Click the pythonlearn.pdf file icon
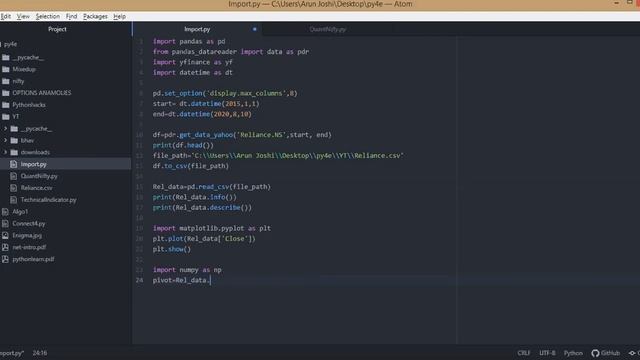 pos(5,259)
